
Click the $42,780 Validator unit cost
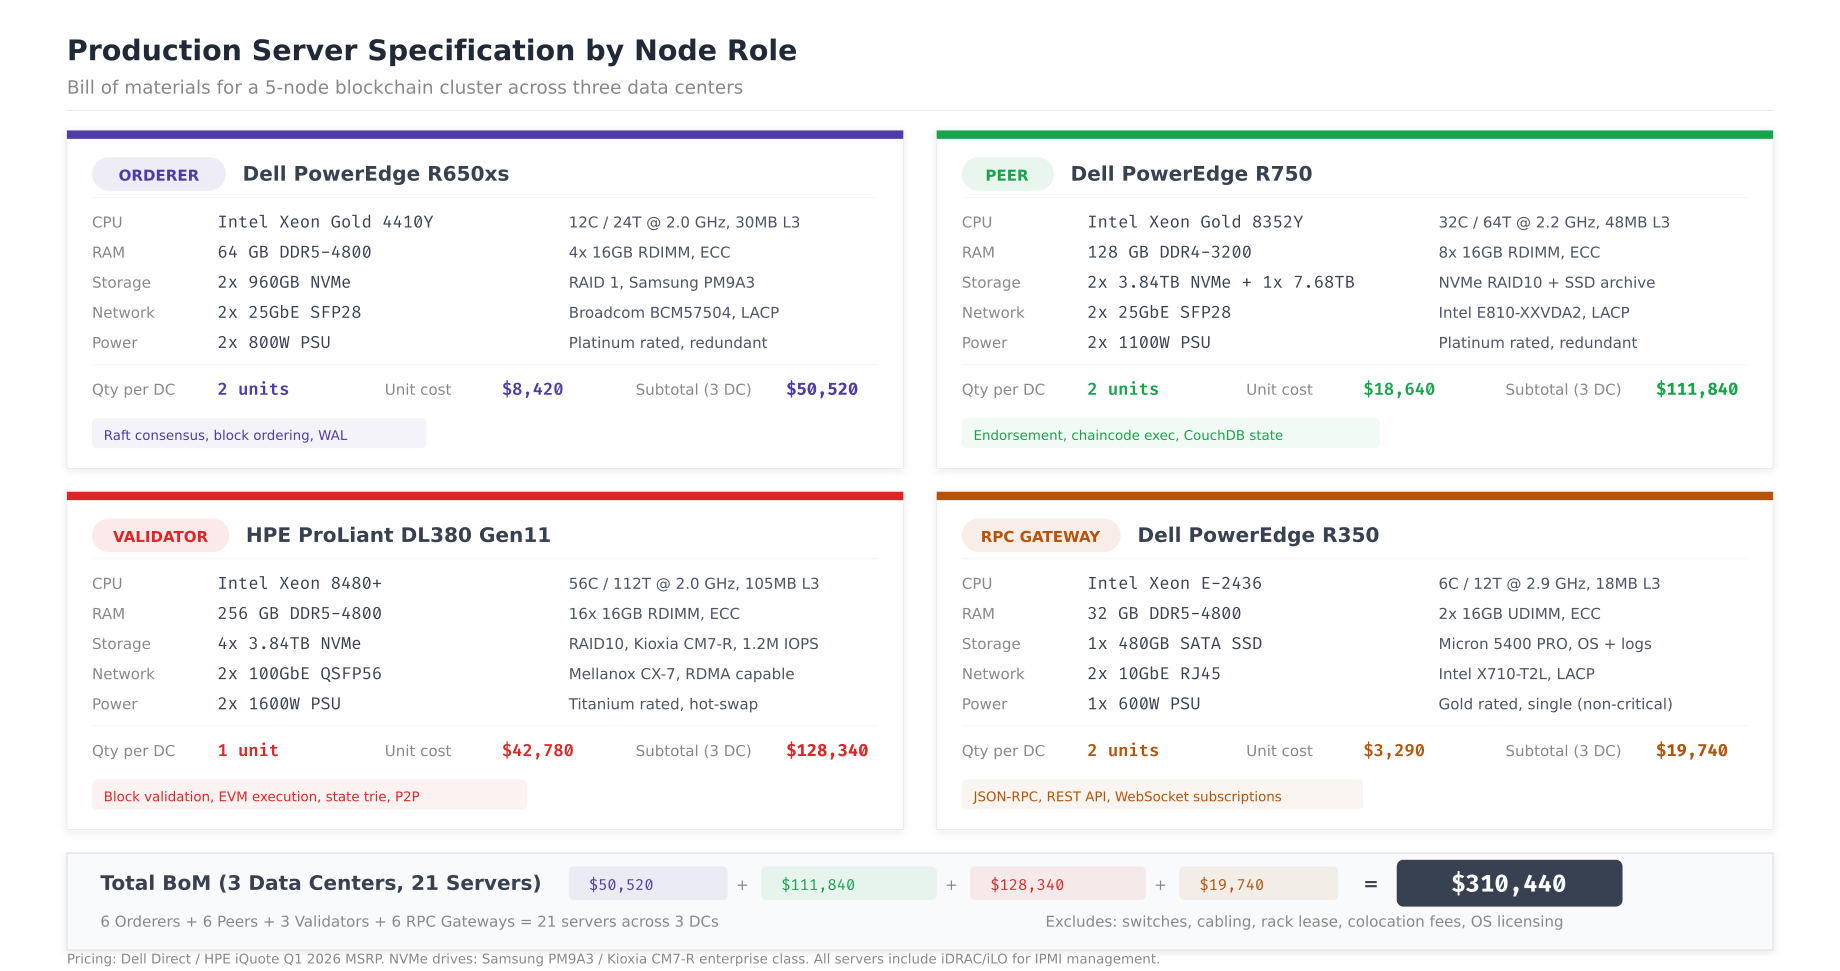click(x=538, y=750)
